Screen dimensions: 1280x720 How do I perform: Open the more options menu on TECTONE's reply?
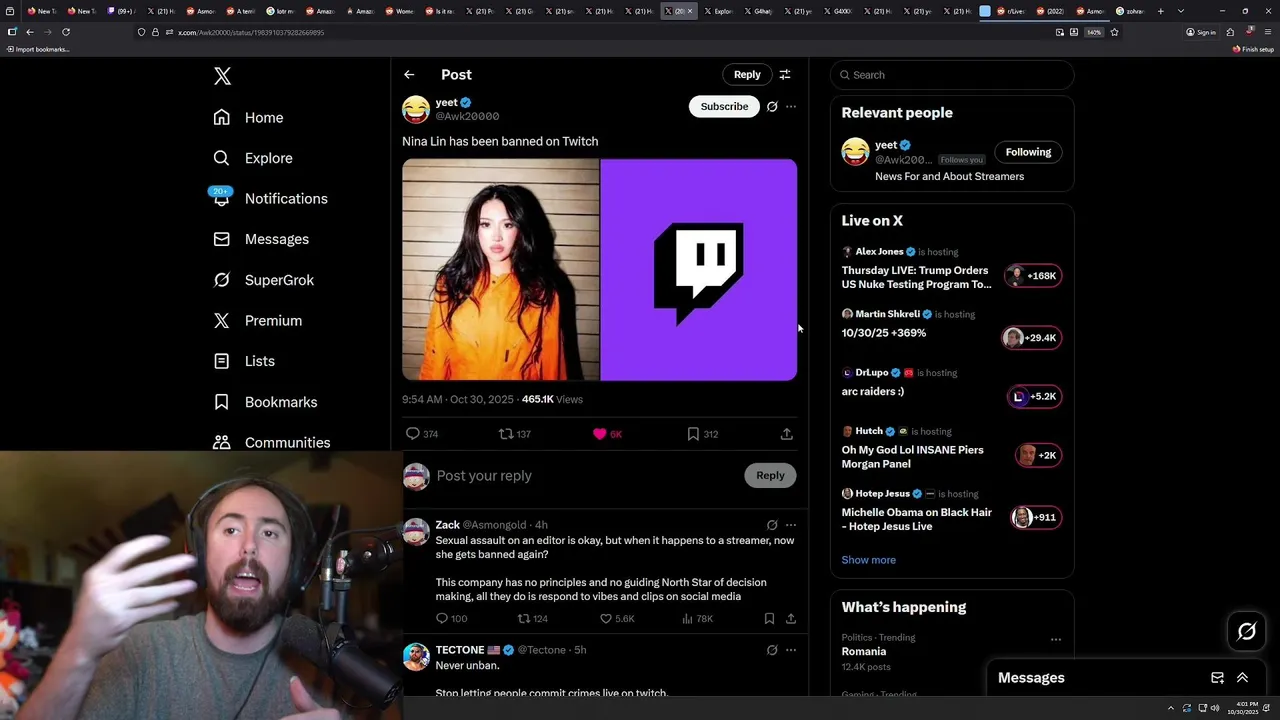[791, 650]
